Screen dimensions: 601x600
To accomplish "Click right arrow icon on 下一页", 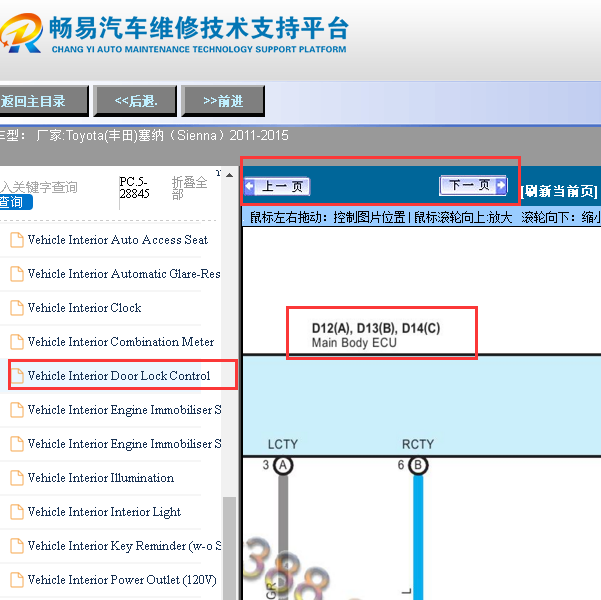I will (x=501, y=186).
